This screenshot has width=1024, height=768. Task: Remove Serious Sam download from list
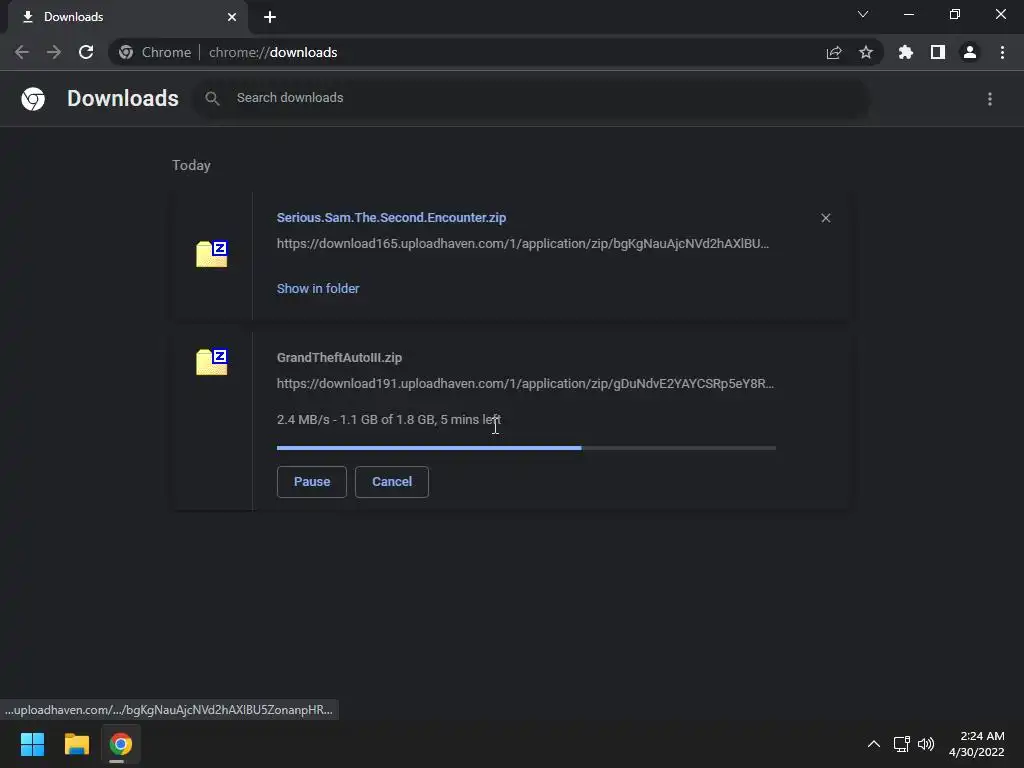click(825, 218)
